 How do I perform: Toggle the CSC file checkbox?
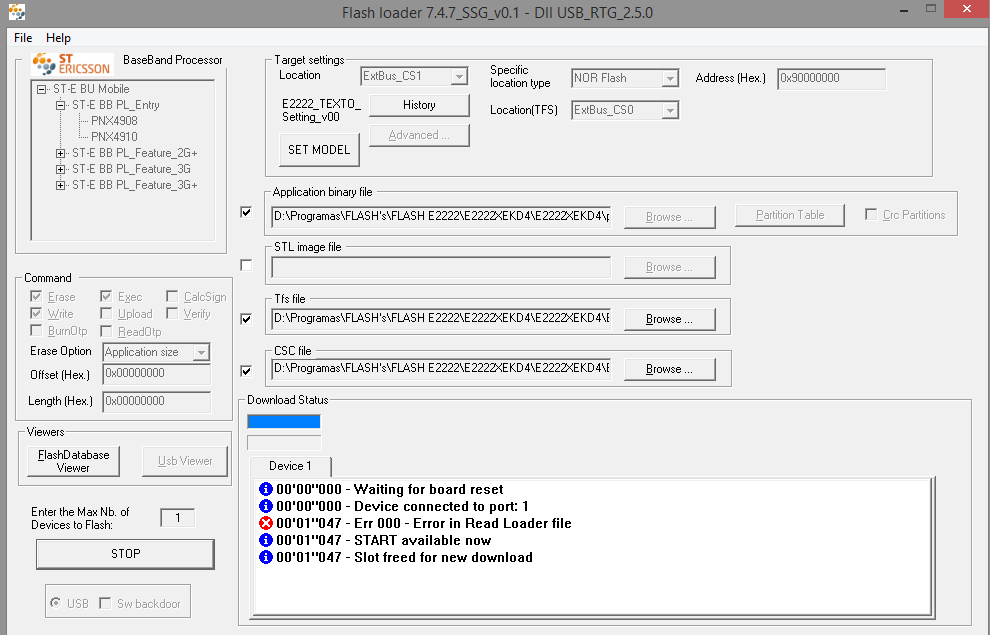[x=246, y=371]
